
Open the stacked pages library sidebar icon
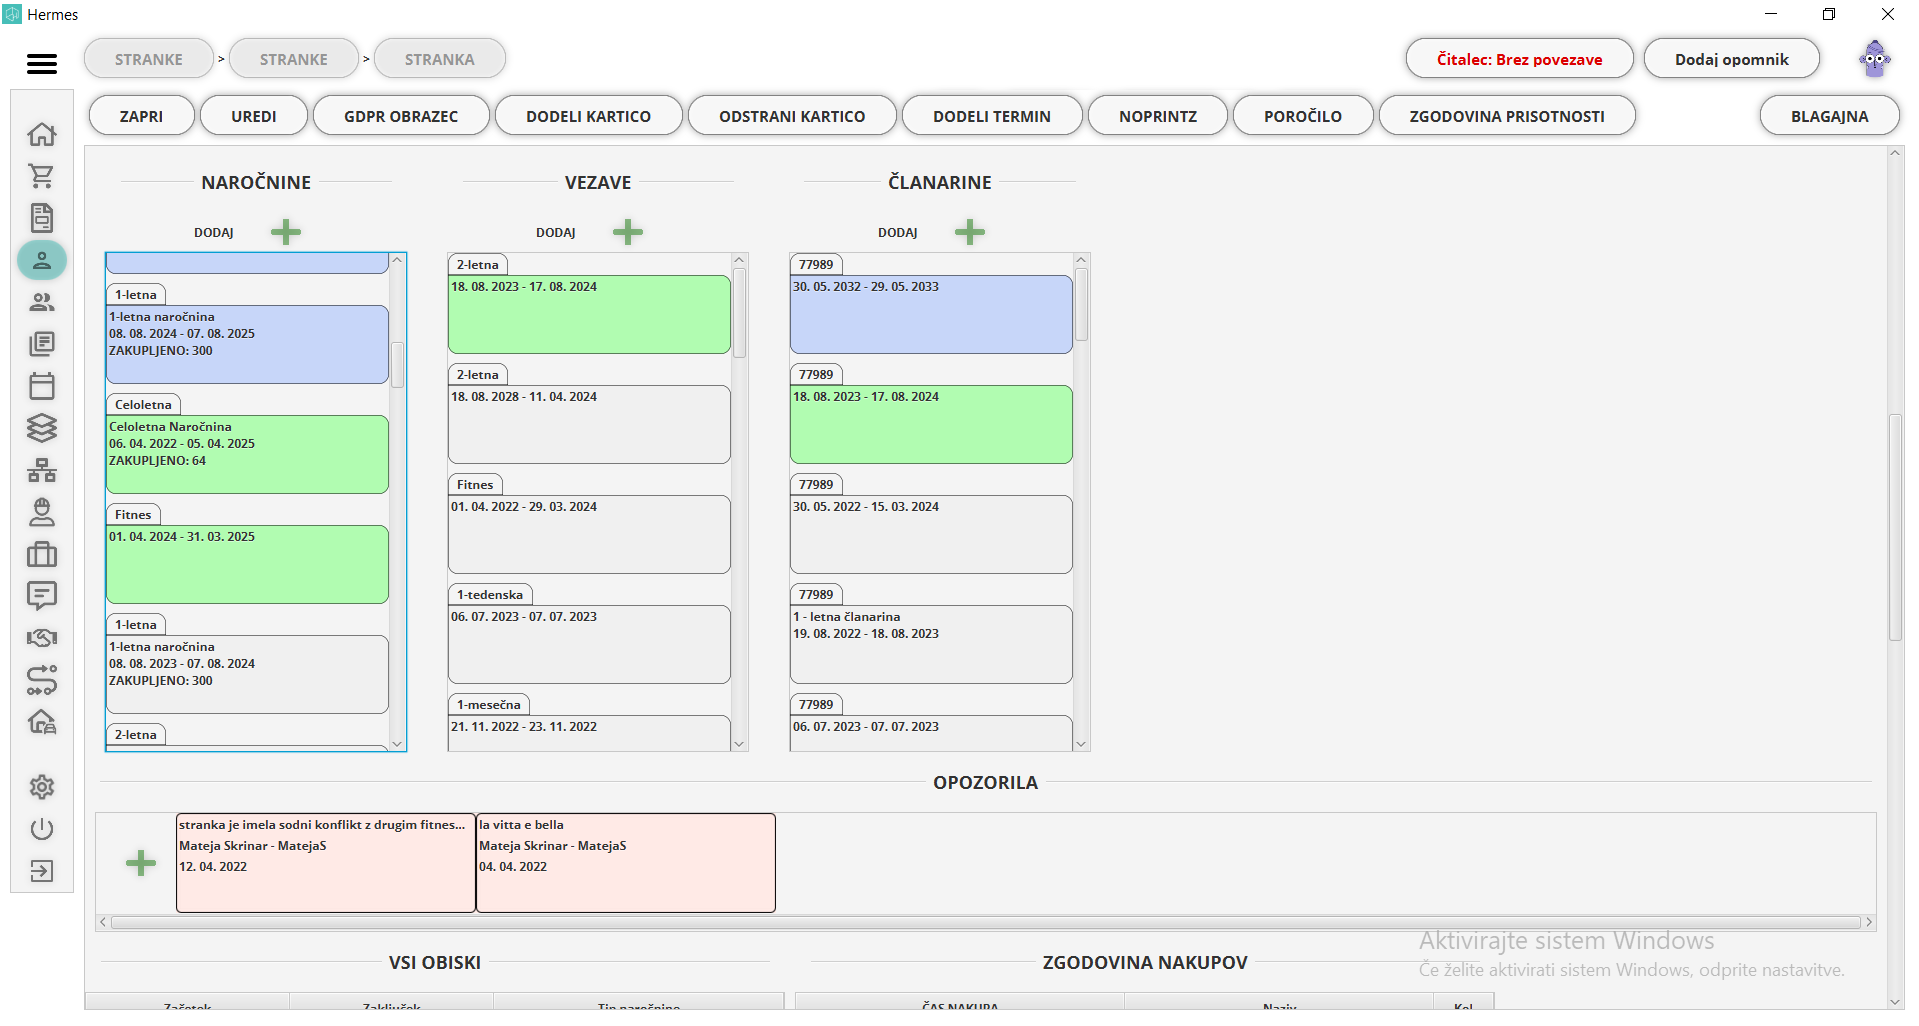(42, 344)
